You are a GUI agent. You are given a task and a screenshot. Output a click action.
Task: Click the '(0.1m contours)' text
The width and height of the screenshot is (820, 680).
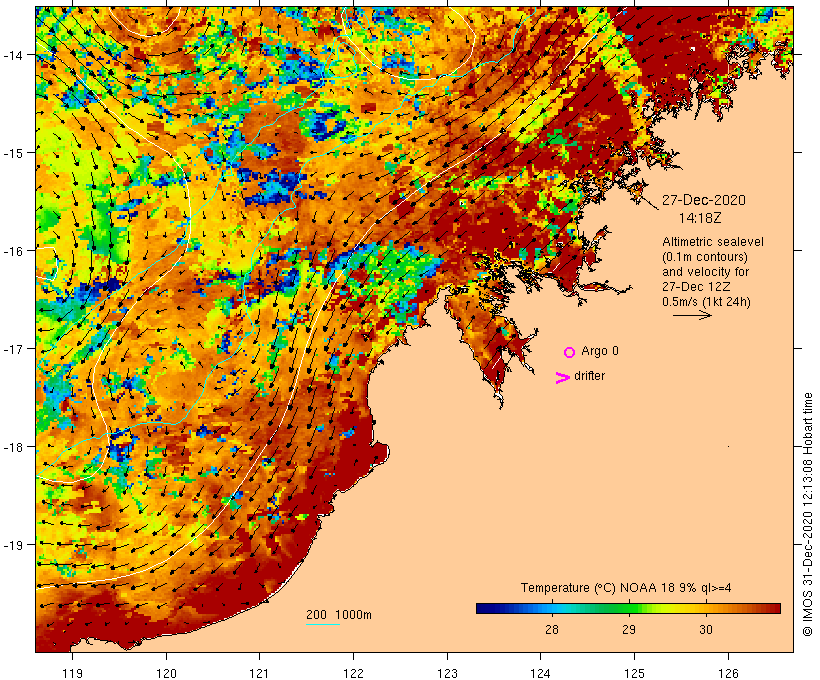point(705,257)
